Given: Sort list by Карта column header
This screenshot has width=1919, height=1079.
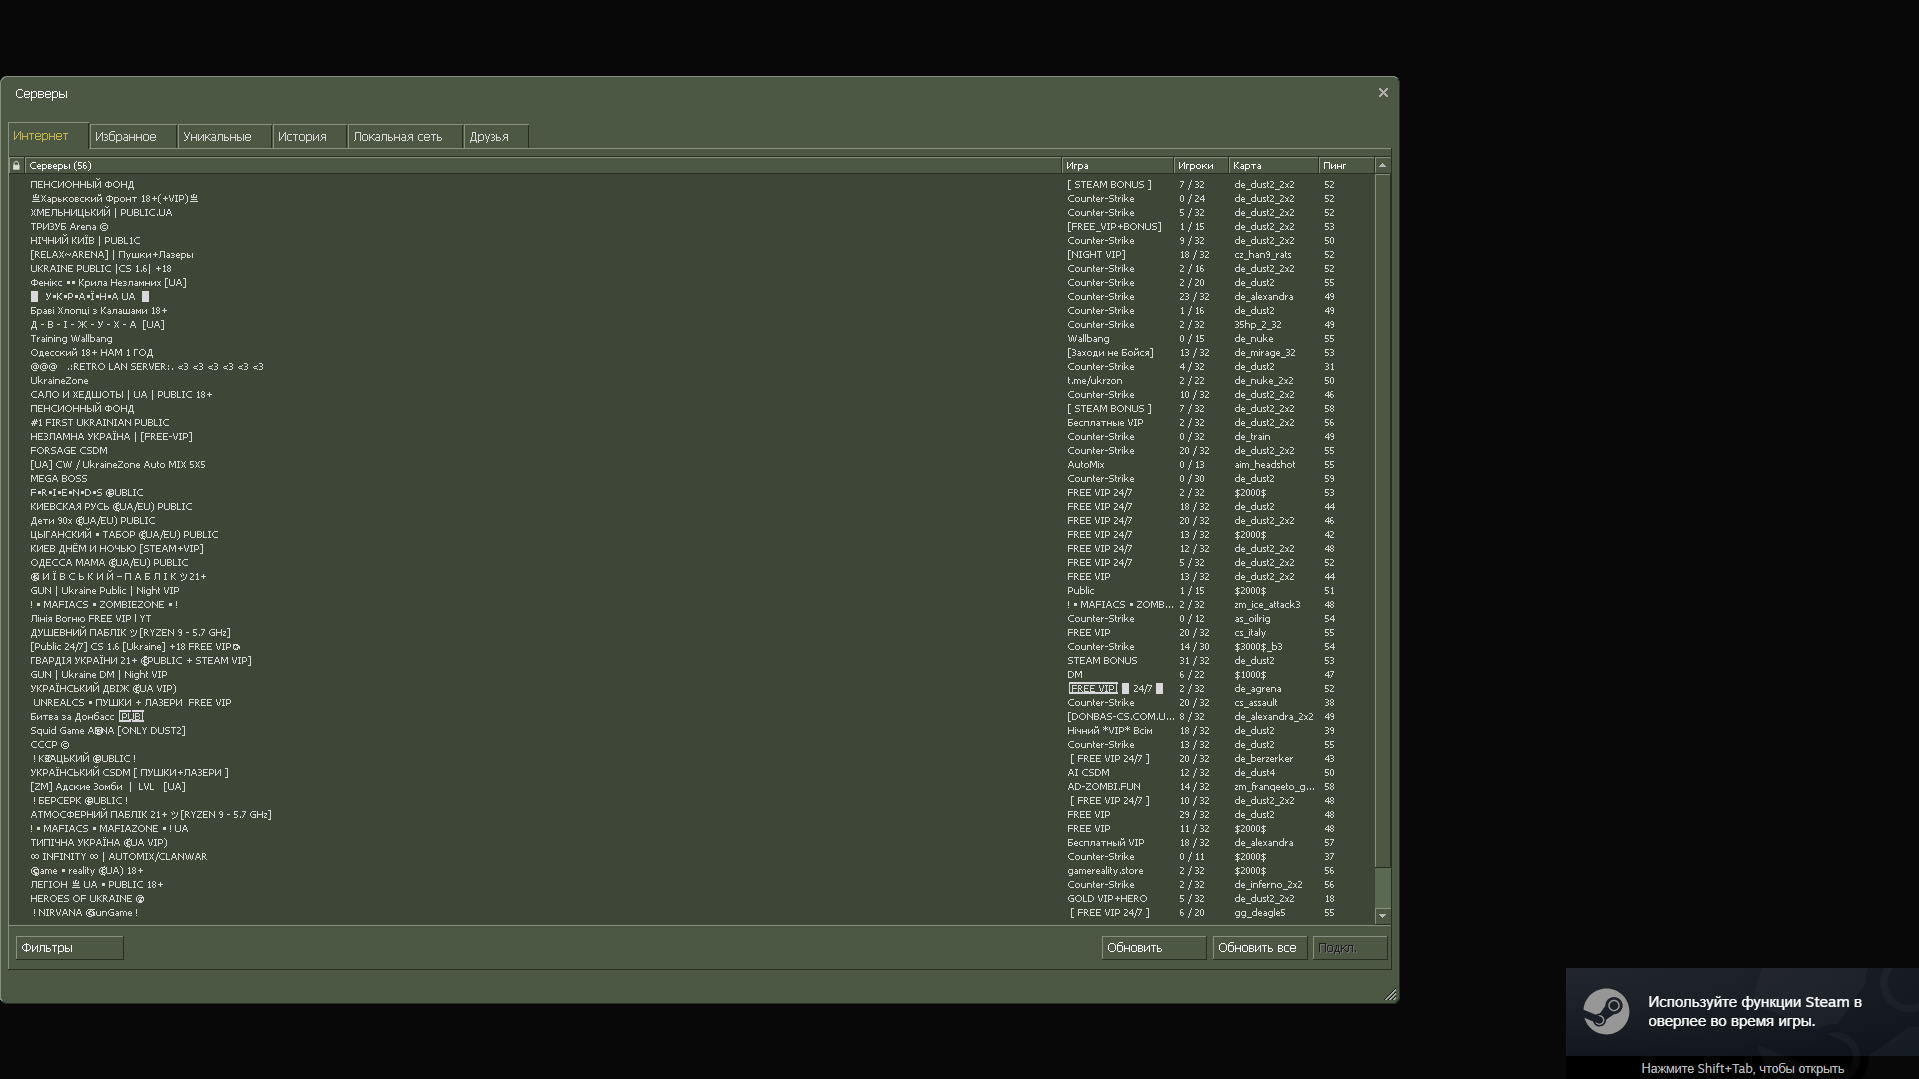Looking at the screenshot, I should tap(1271, 166).
